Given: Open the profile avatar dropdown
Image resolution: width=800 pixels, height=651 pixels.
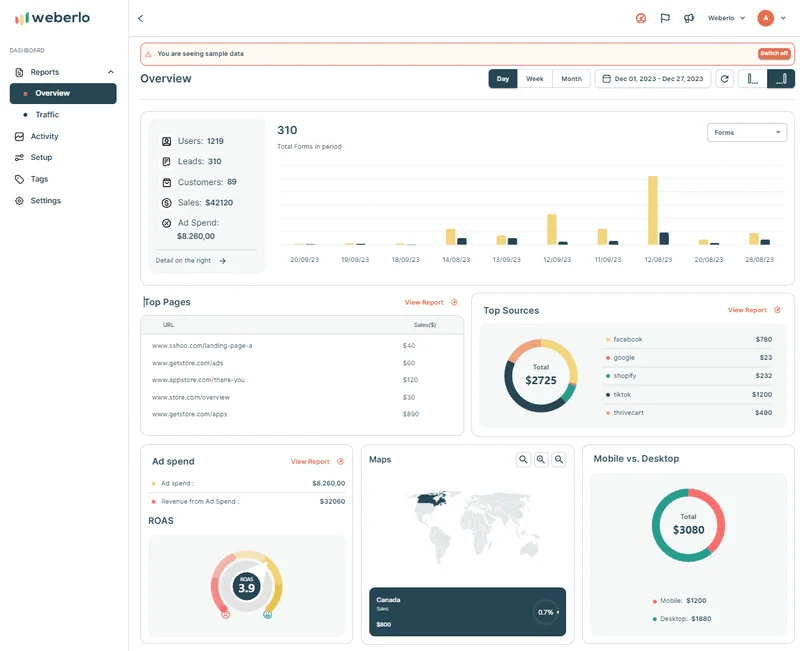Looking at the screenshot, I should coord(766,17).
